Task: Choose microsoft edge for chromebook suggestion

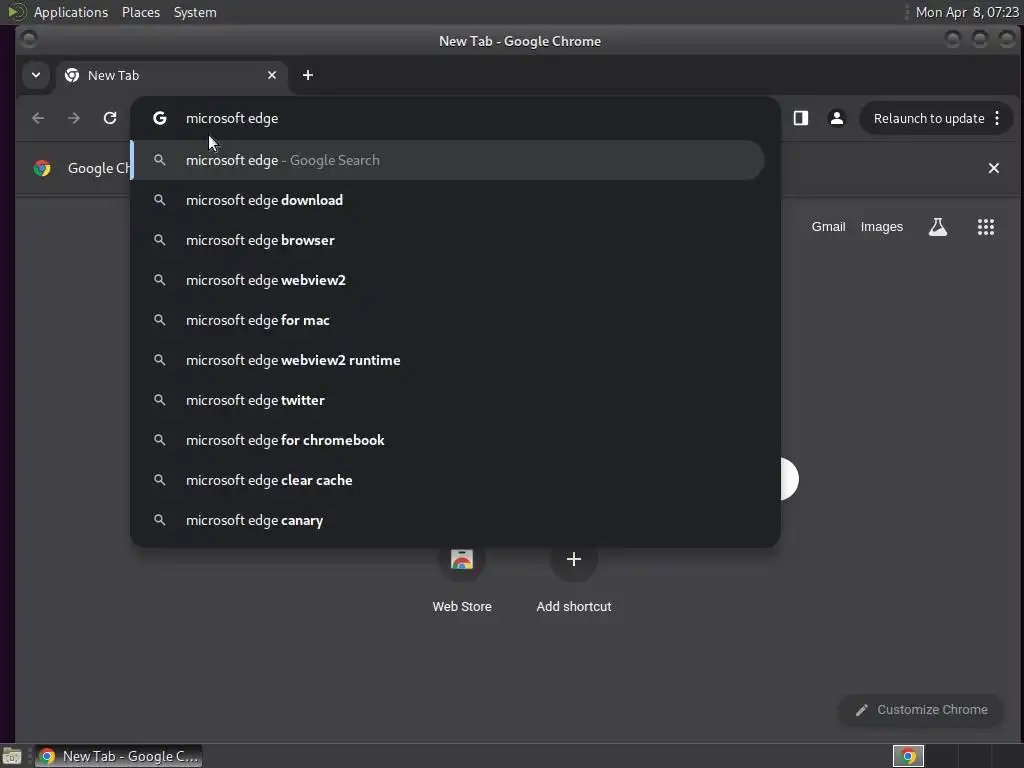Action: click(x=448, y=440)
